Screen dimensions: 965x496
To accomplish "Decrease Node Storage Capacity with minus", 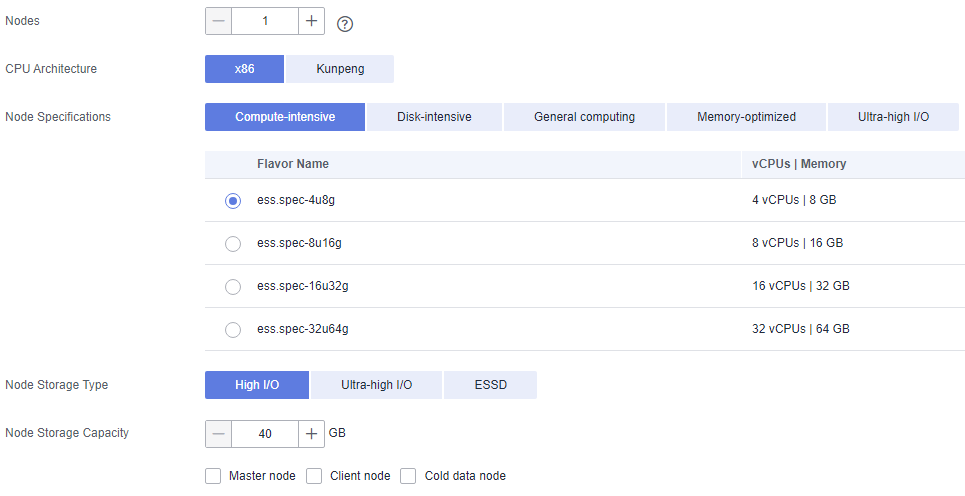I will 218,434.
